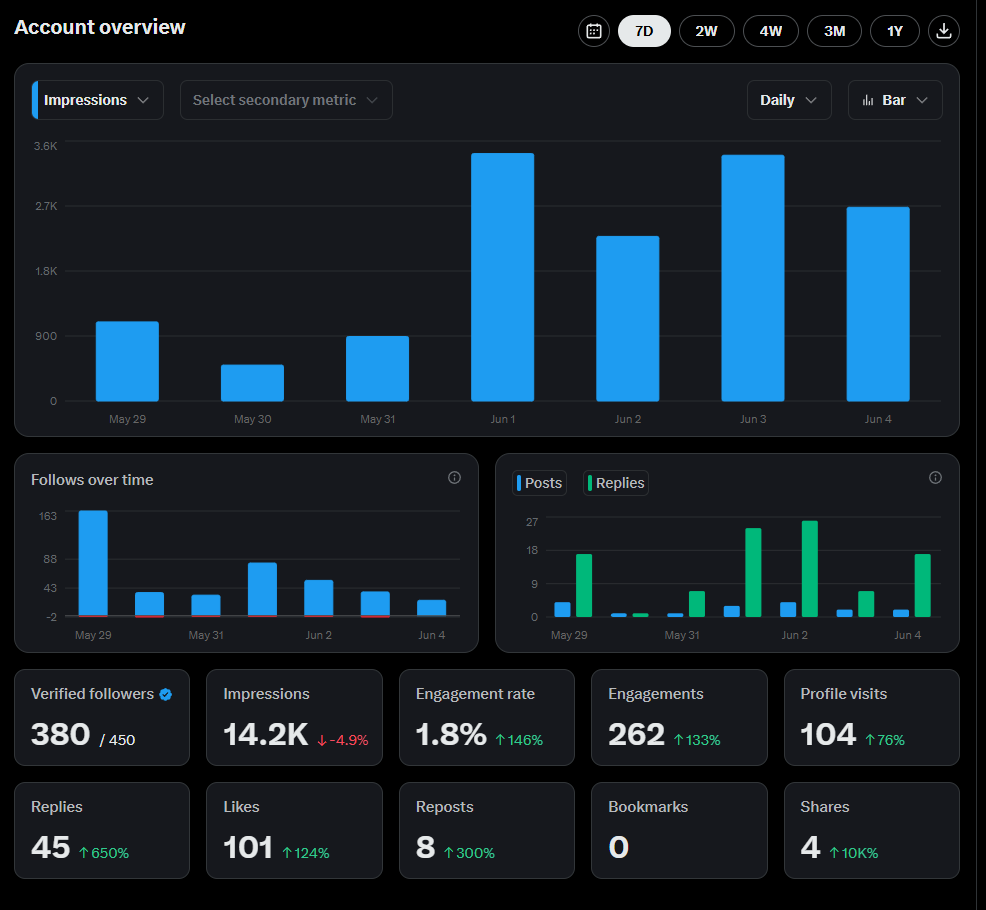Click the Jun 4 impressions bar
986x910 pixels.
point(878,304)
